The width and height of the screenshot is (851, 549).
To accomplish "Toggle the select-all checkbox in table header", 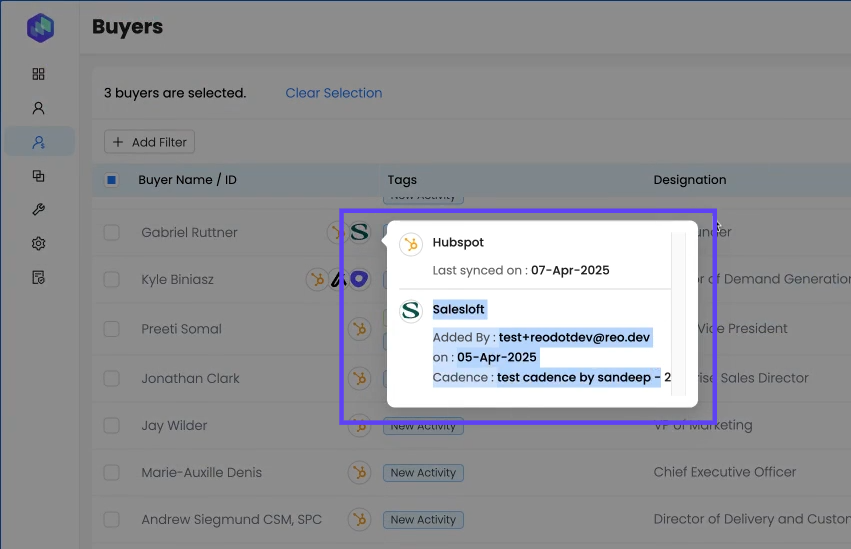I will 111,180.
